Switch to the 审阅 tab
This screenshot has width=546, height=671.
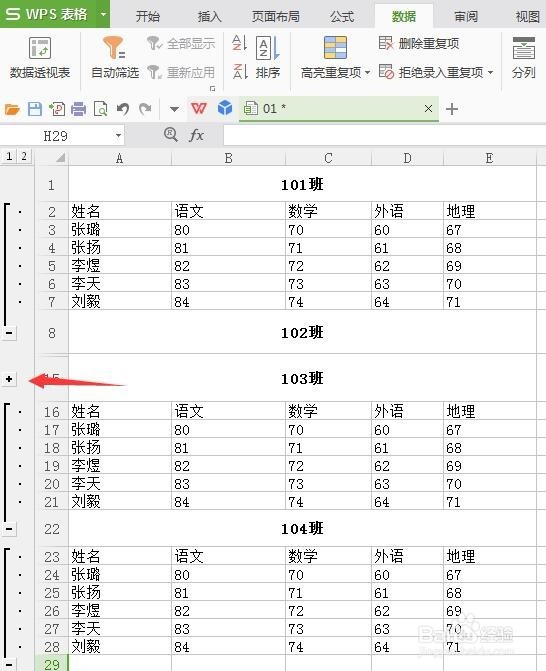click(466, 17)
